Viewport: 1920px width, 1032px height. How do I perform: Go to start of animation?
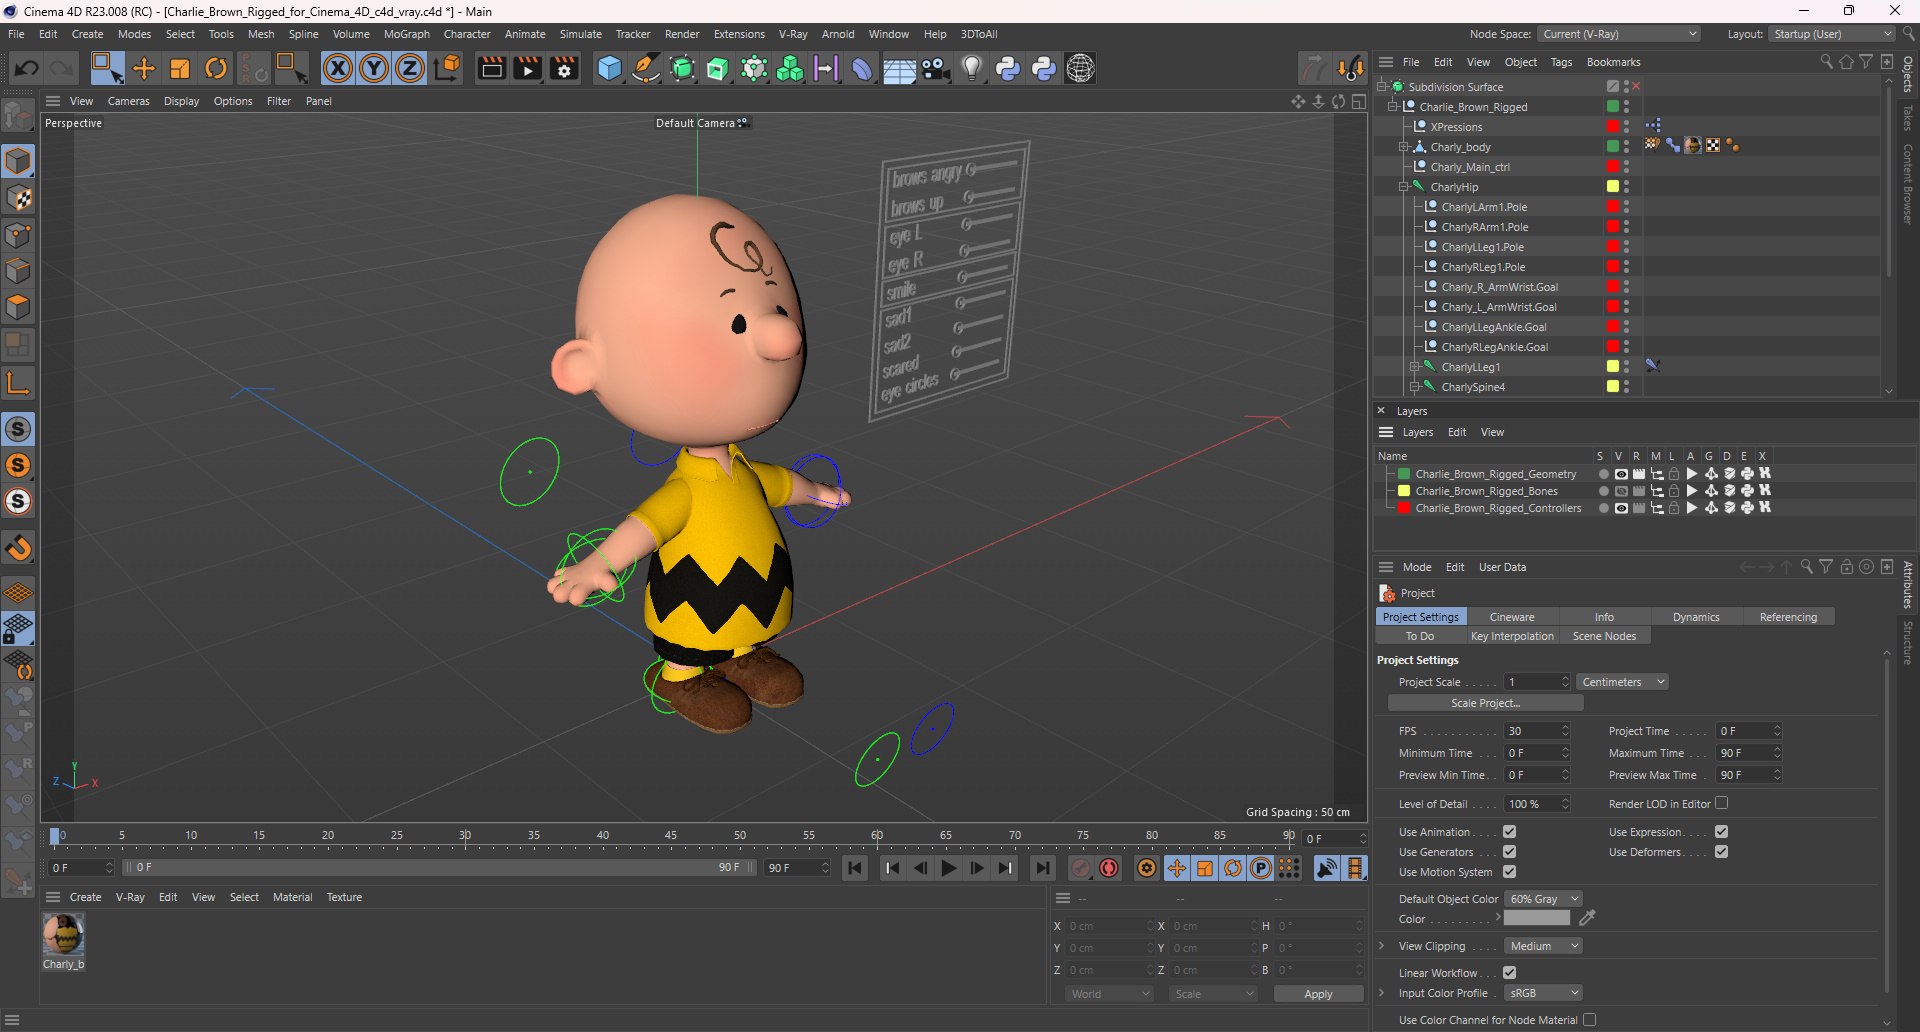pyautogui.click(x=855, y=868)
